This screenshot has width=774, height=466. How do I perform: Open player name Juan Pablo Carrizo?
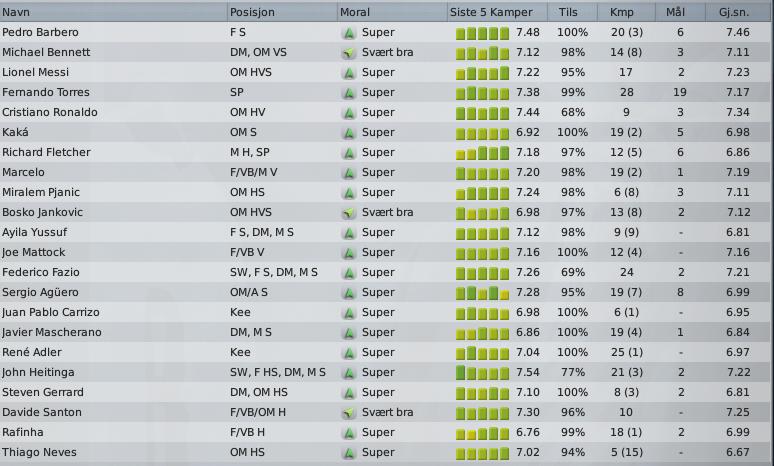click(51, 312)
